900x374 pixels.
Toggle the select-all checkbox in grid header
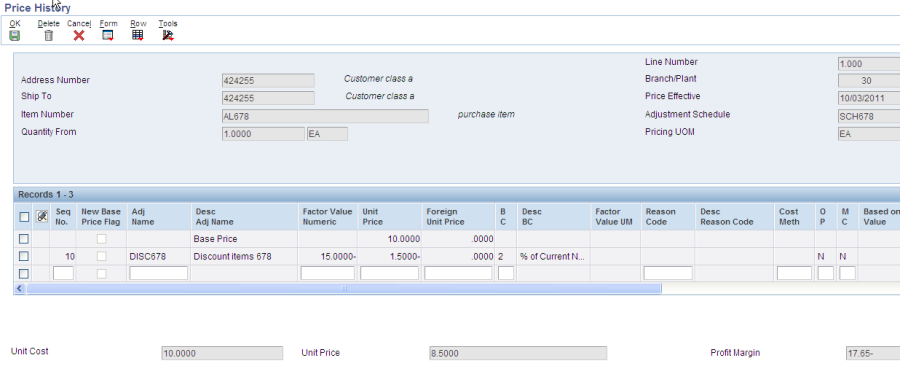point(24,217)
